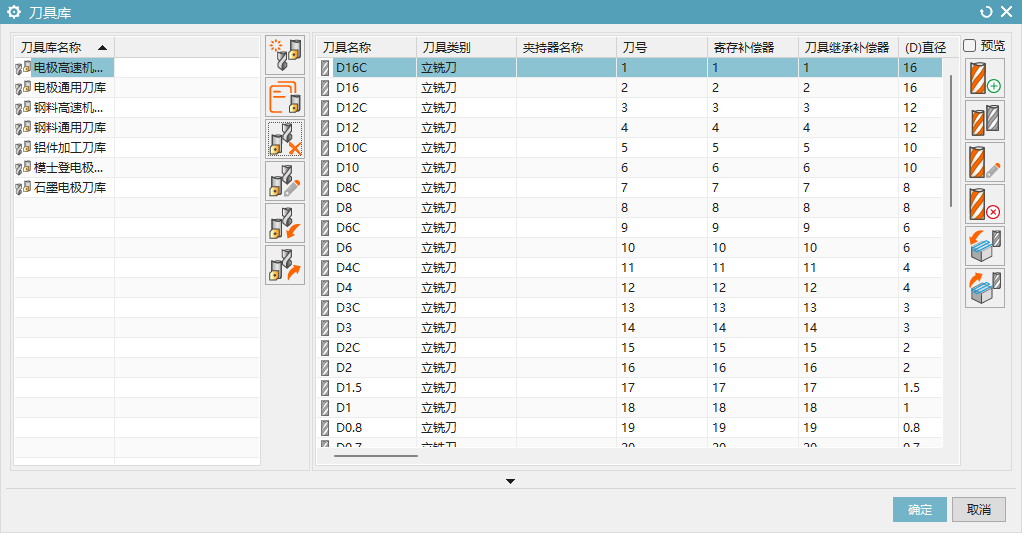Click the send tools to part icon
Viewport: 1022px width, 533px height.
click(x=985, y=287)
